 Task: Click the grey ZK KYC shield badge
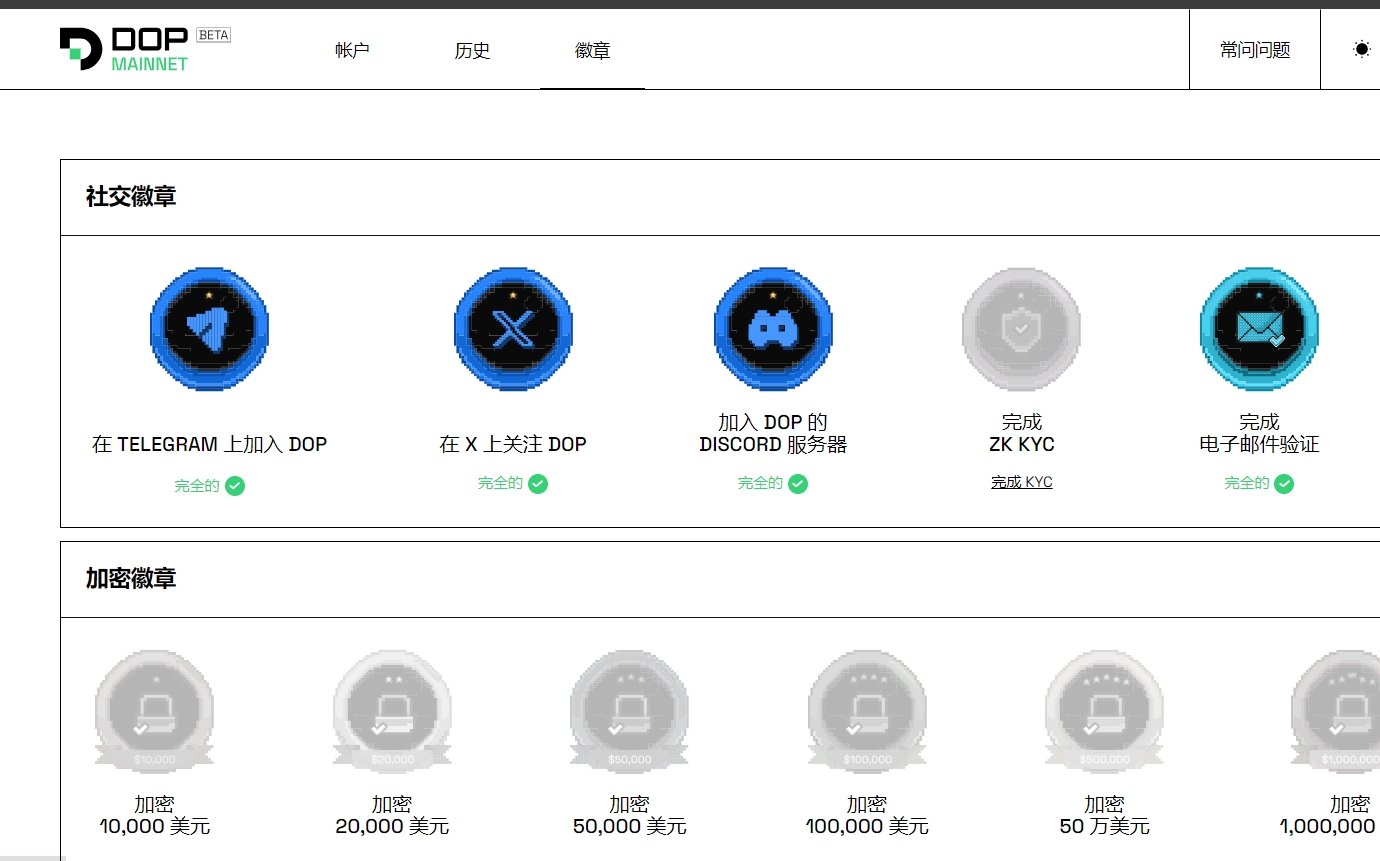pos(1021,327)
